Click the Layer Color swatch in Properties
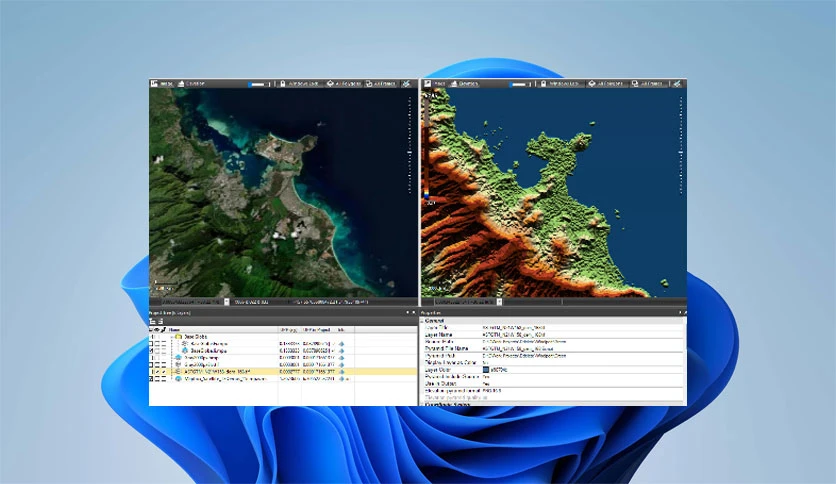Image resolution: width=836 pixels, height=484 pixels. 486,369
